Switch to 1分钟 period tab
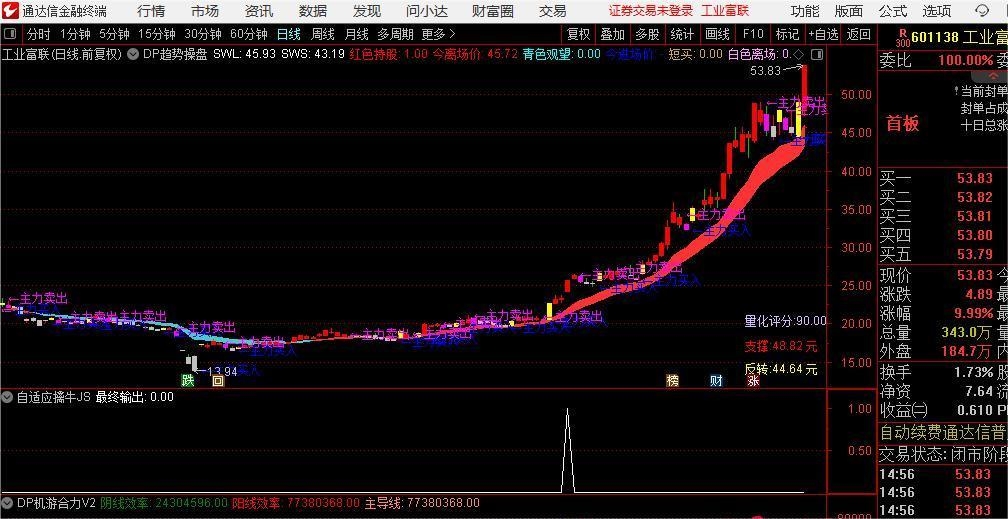 pyautogui.click(x=75, y=34)
